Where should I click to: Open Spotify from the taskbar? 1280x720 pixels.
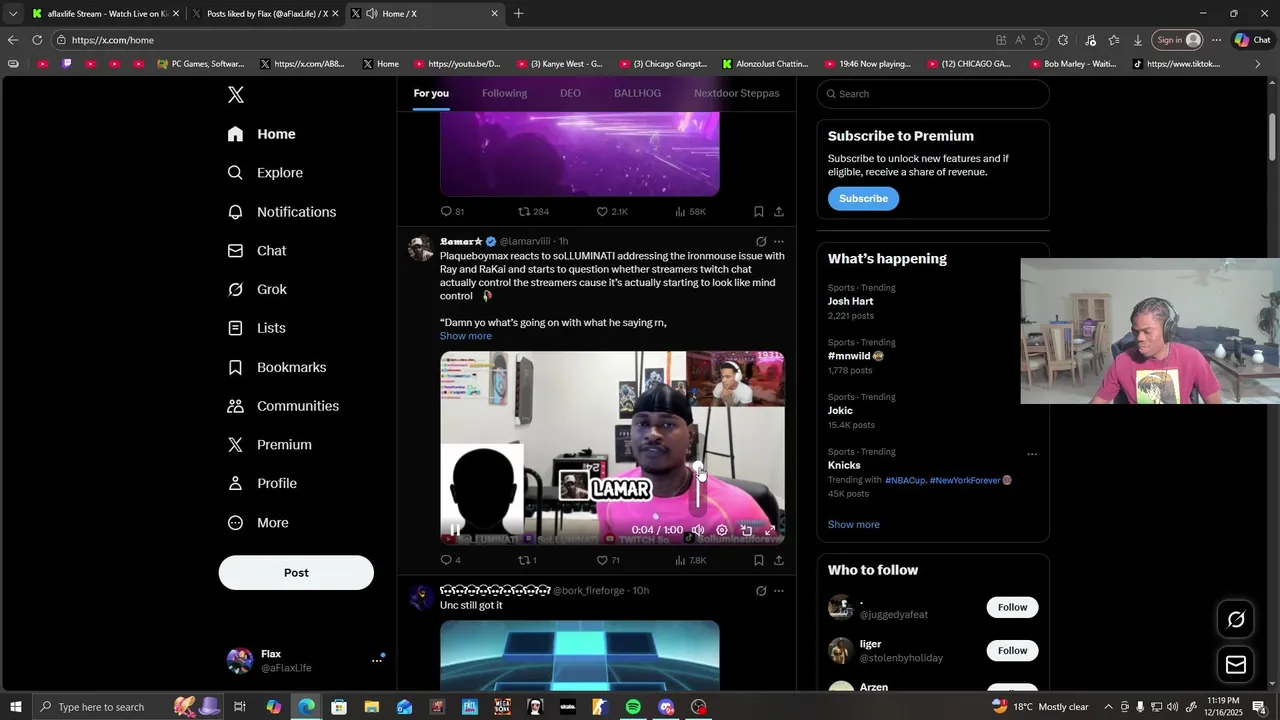tap(633, 707)
